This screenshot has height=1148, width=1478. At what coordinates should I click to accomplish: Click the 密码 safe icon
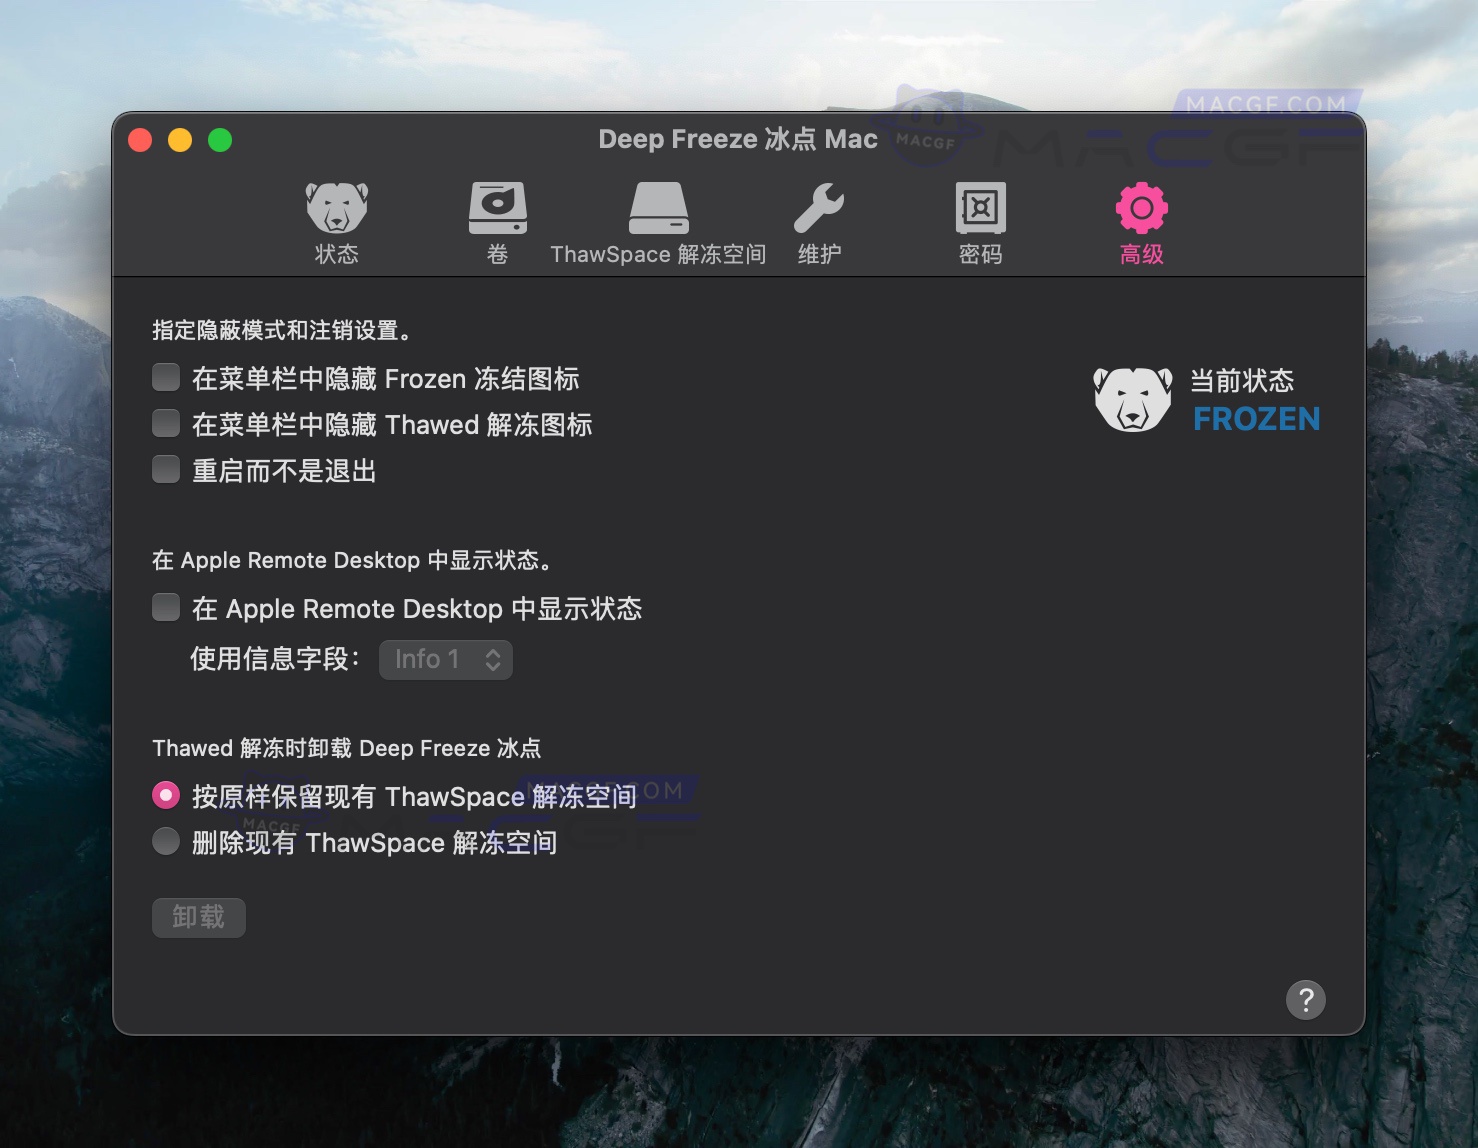[x=979, y=207]
